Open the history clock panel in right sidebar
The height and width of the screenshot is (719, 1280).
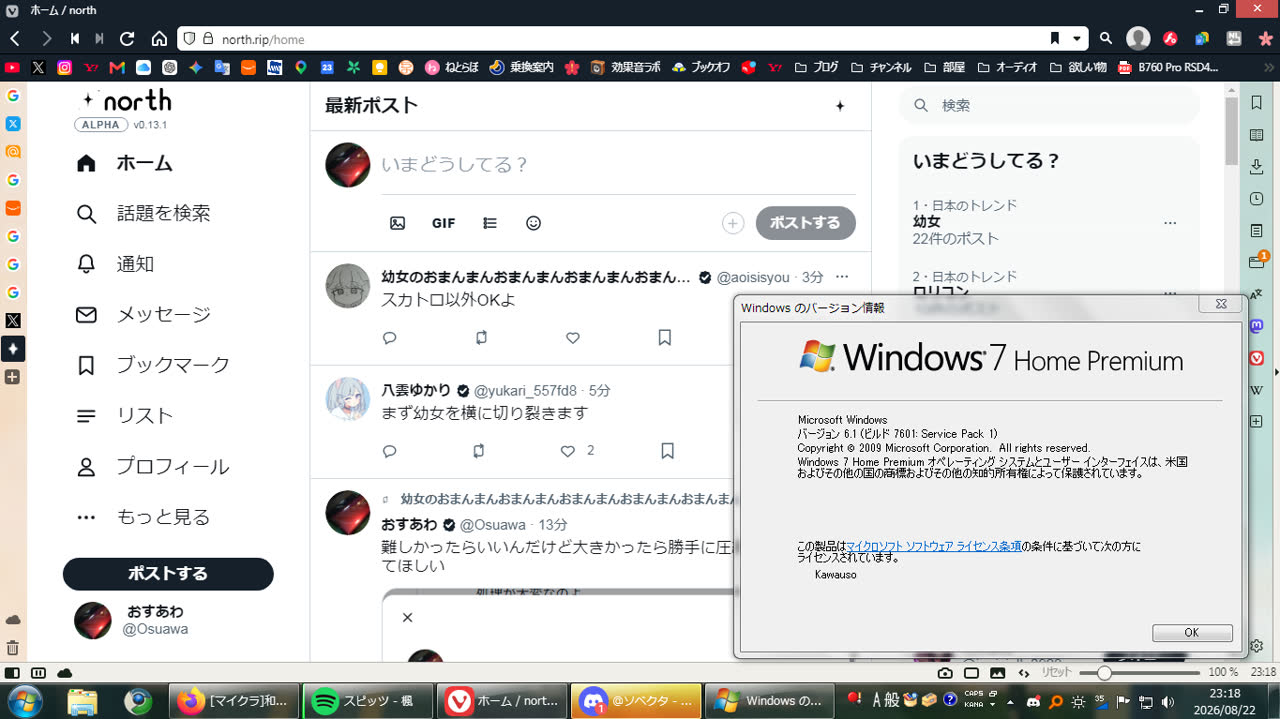(x=1257, y=199)
